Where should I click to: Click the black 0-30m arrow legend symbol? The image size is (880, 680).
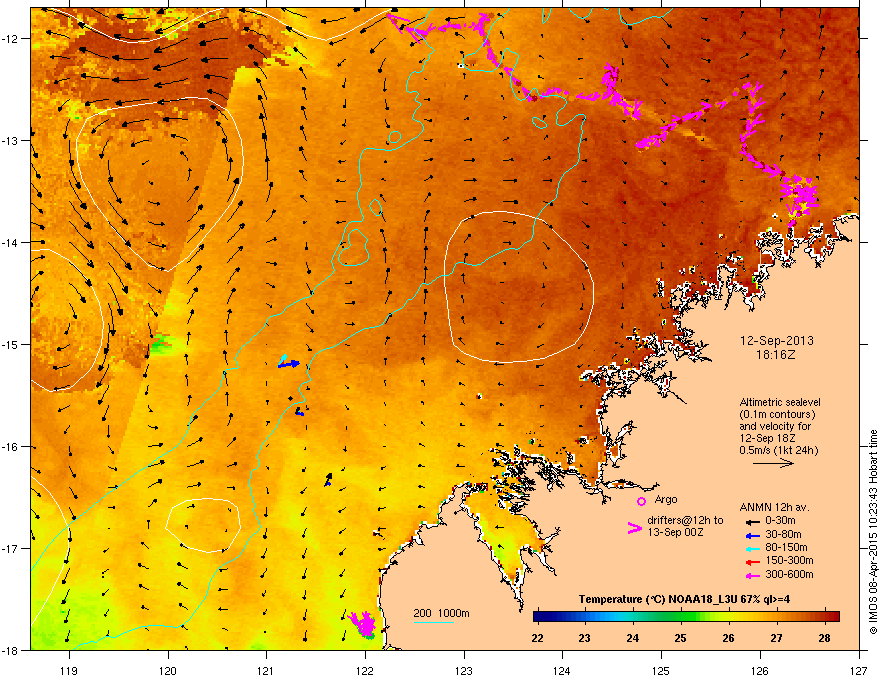coord(752,521)
